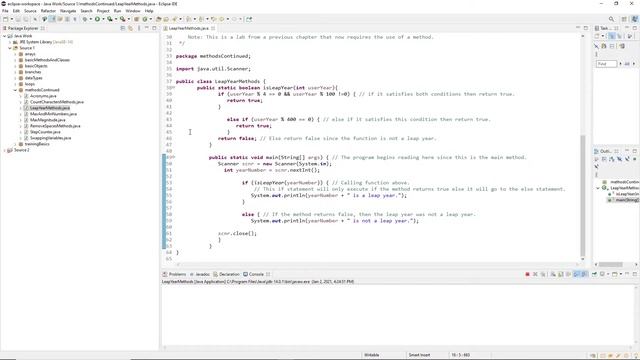
Task: Click in the Task List Find field
Action: [606, 64]
